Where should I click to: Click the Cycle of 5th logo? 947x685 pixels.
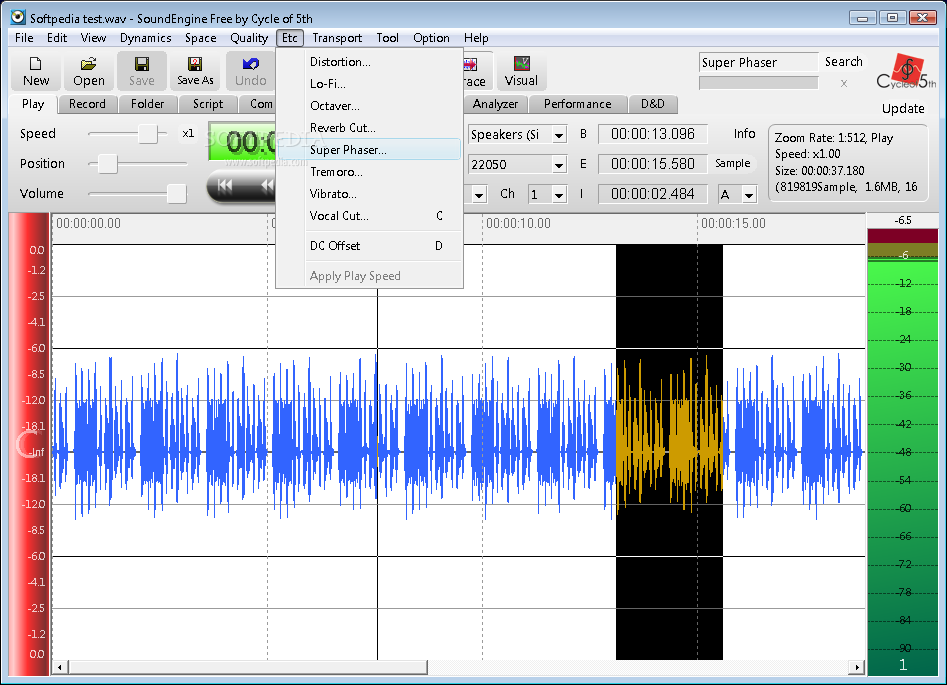[906, 72]
